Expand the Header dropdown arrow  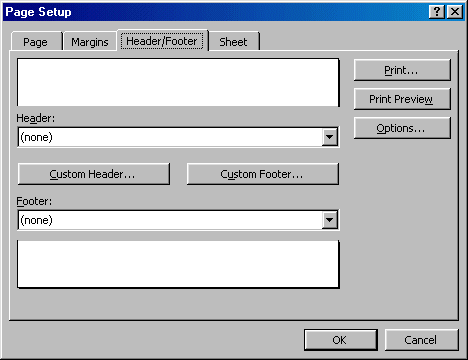329,137
